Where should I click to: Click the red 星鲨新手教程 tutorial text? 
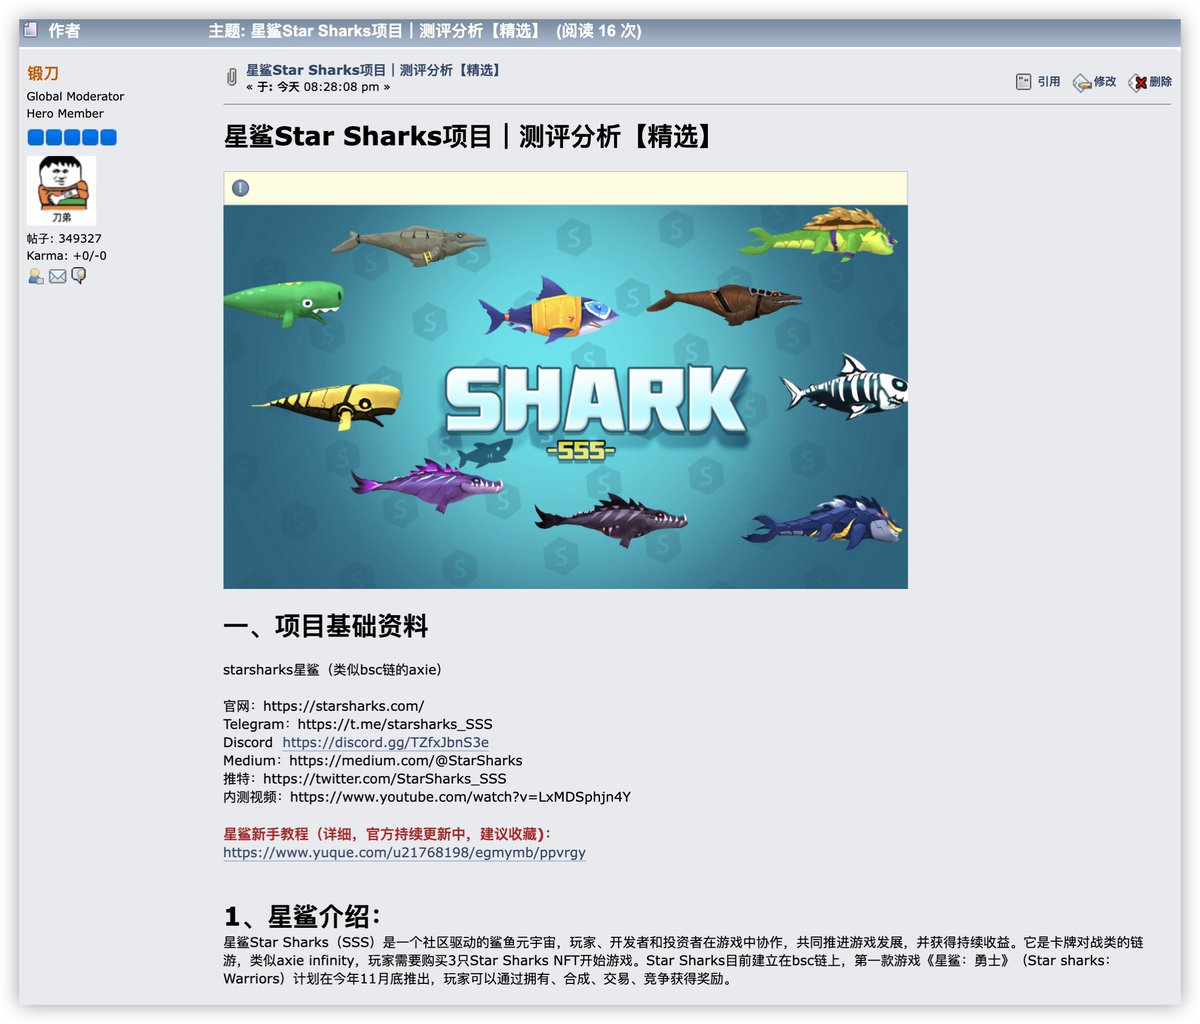(387, 833)
